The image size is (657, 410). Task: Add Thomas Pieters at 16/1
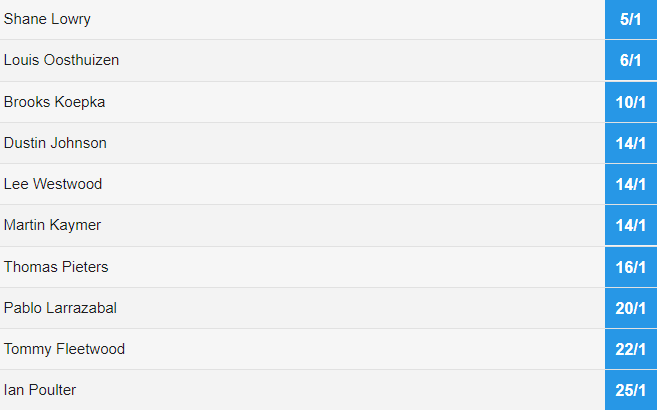click(631, 267)
